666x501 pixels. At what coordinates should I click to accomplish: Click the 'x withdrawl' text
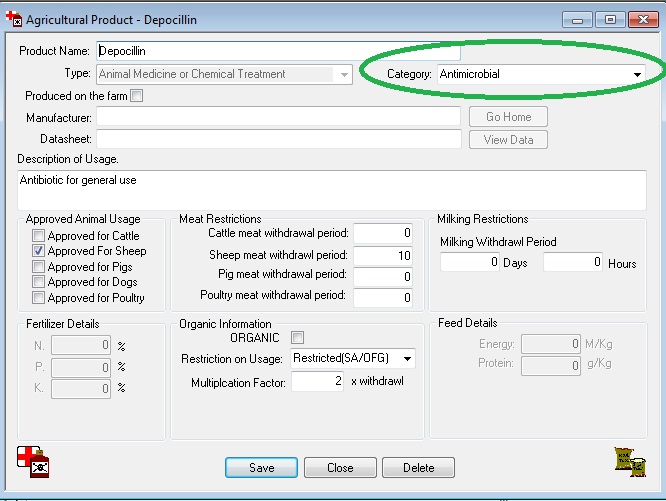pyautogui.click(x=377, y=381)
